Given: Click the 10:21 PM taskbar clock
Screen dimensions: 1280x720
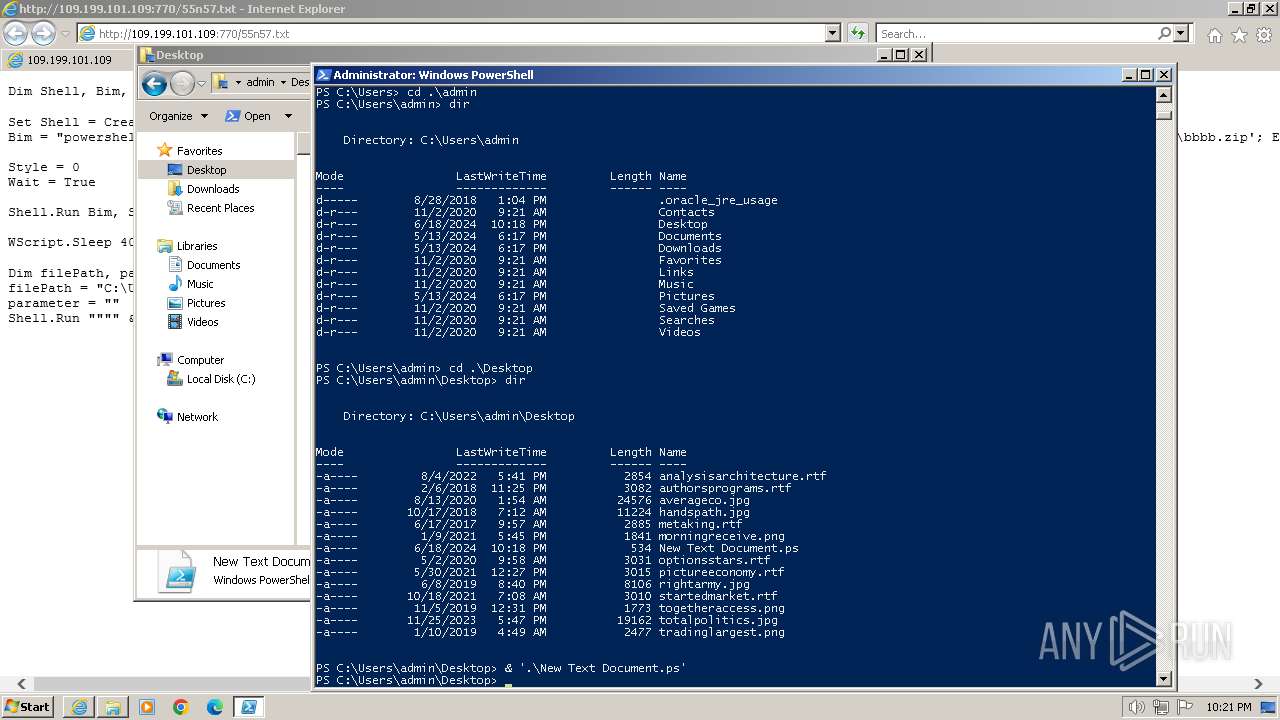Looking at the screenshot, I should point(1228,707).
